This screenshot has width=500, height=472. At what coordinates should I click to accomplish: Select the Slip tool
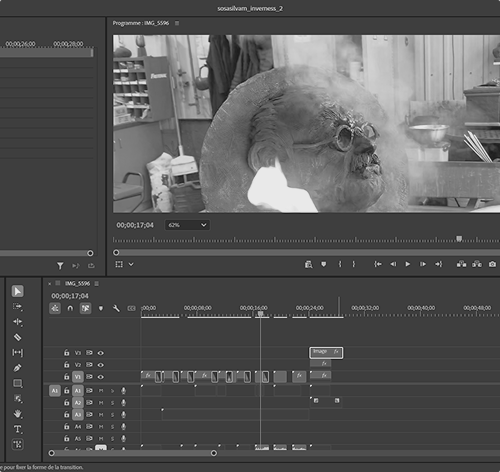(18, 352)
